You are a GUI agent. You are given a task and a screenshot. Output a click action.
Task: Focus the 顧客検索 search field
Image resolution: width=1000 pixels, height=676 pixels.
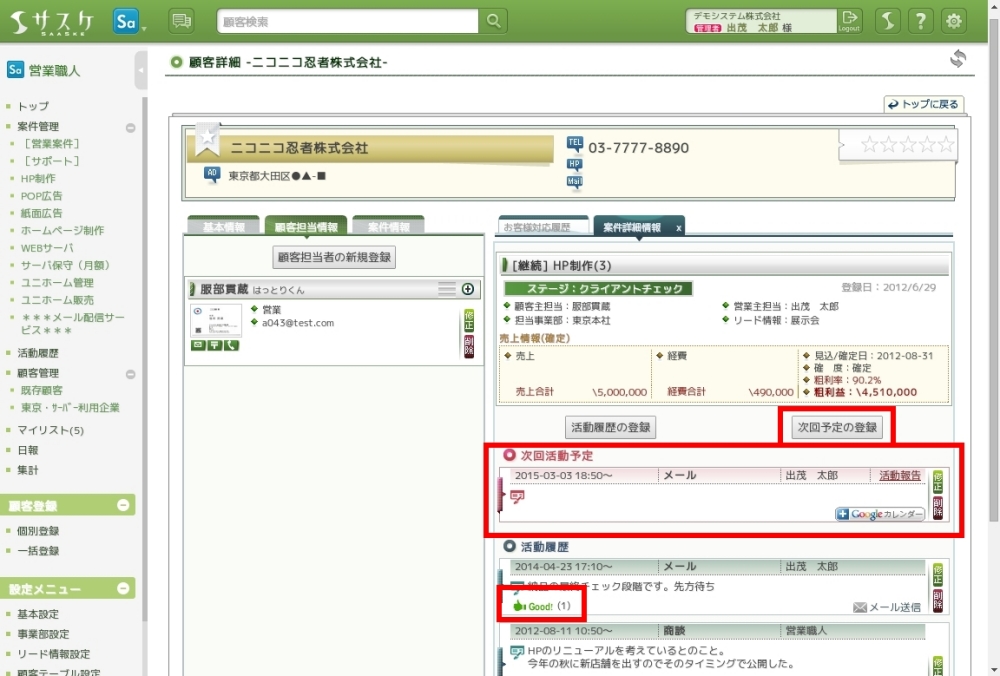coord(348,21)
